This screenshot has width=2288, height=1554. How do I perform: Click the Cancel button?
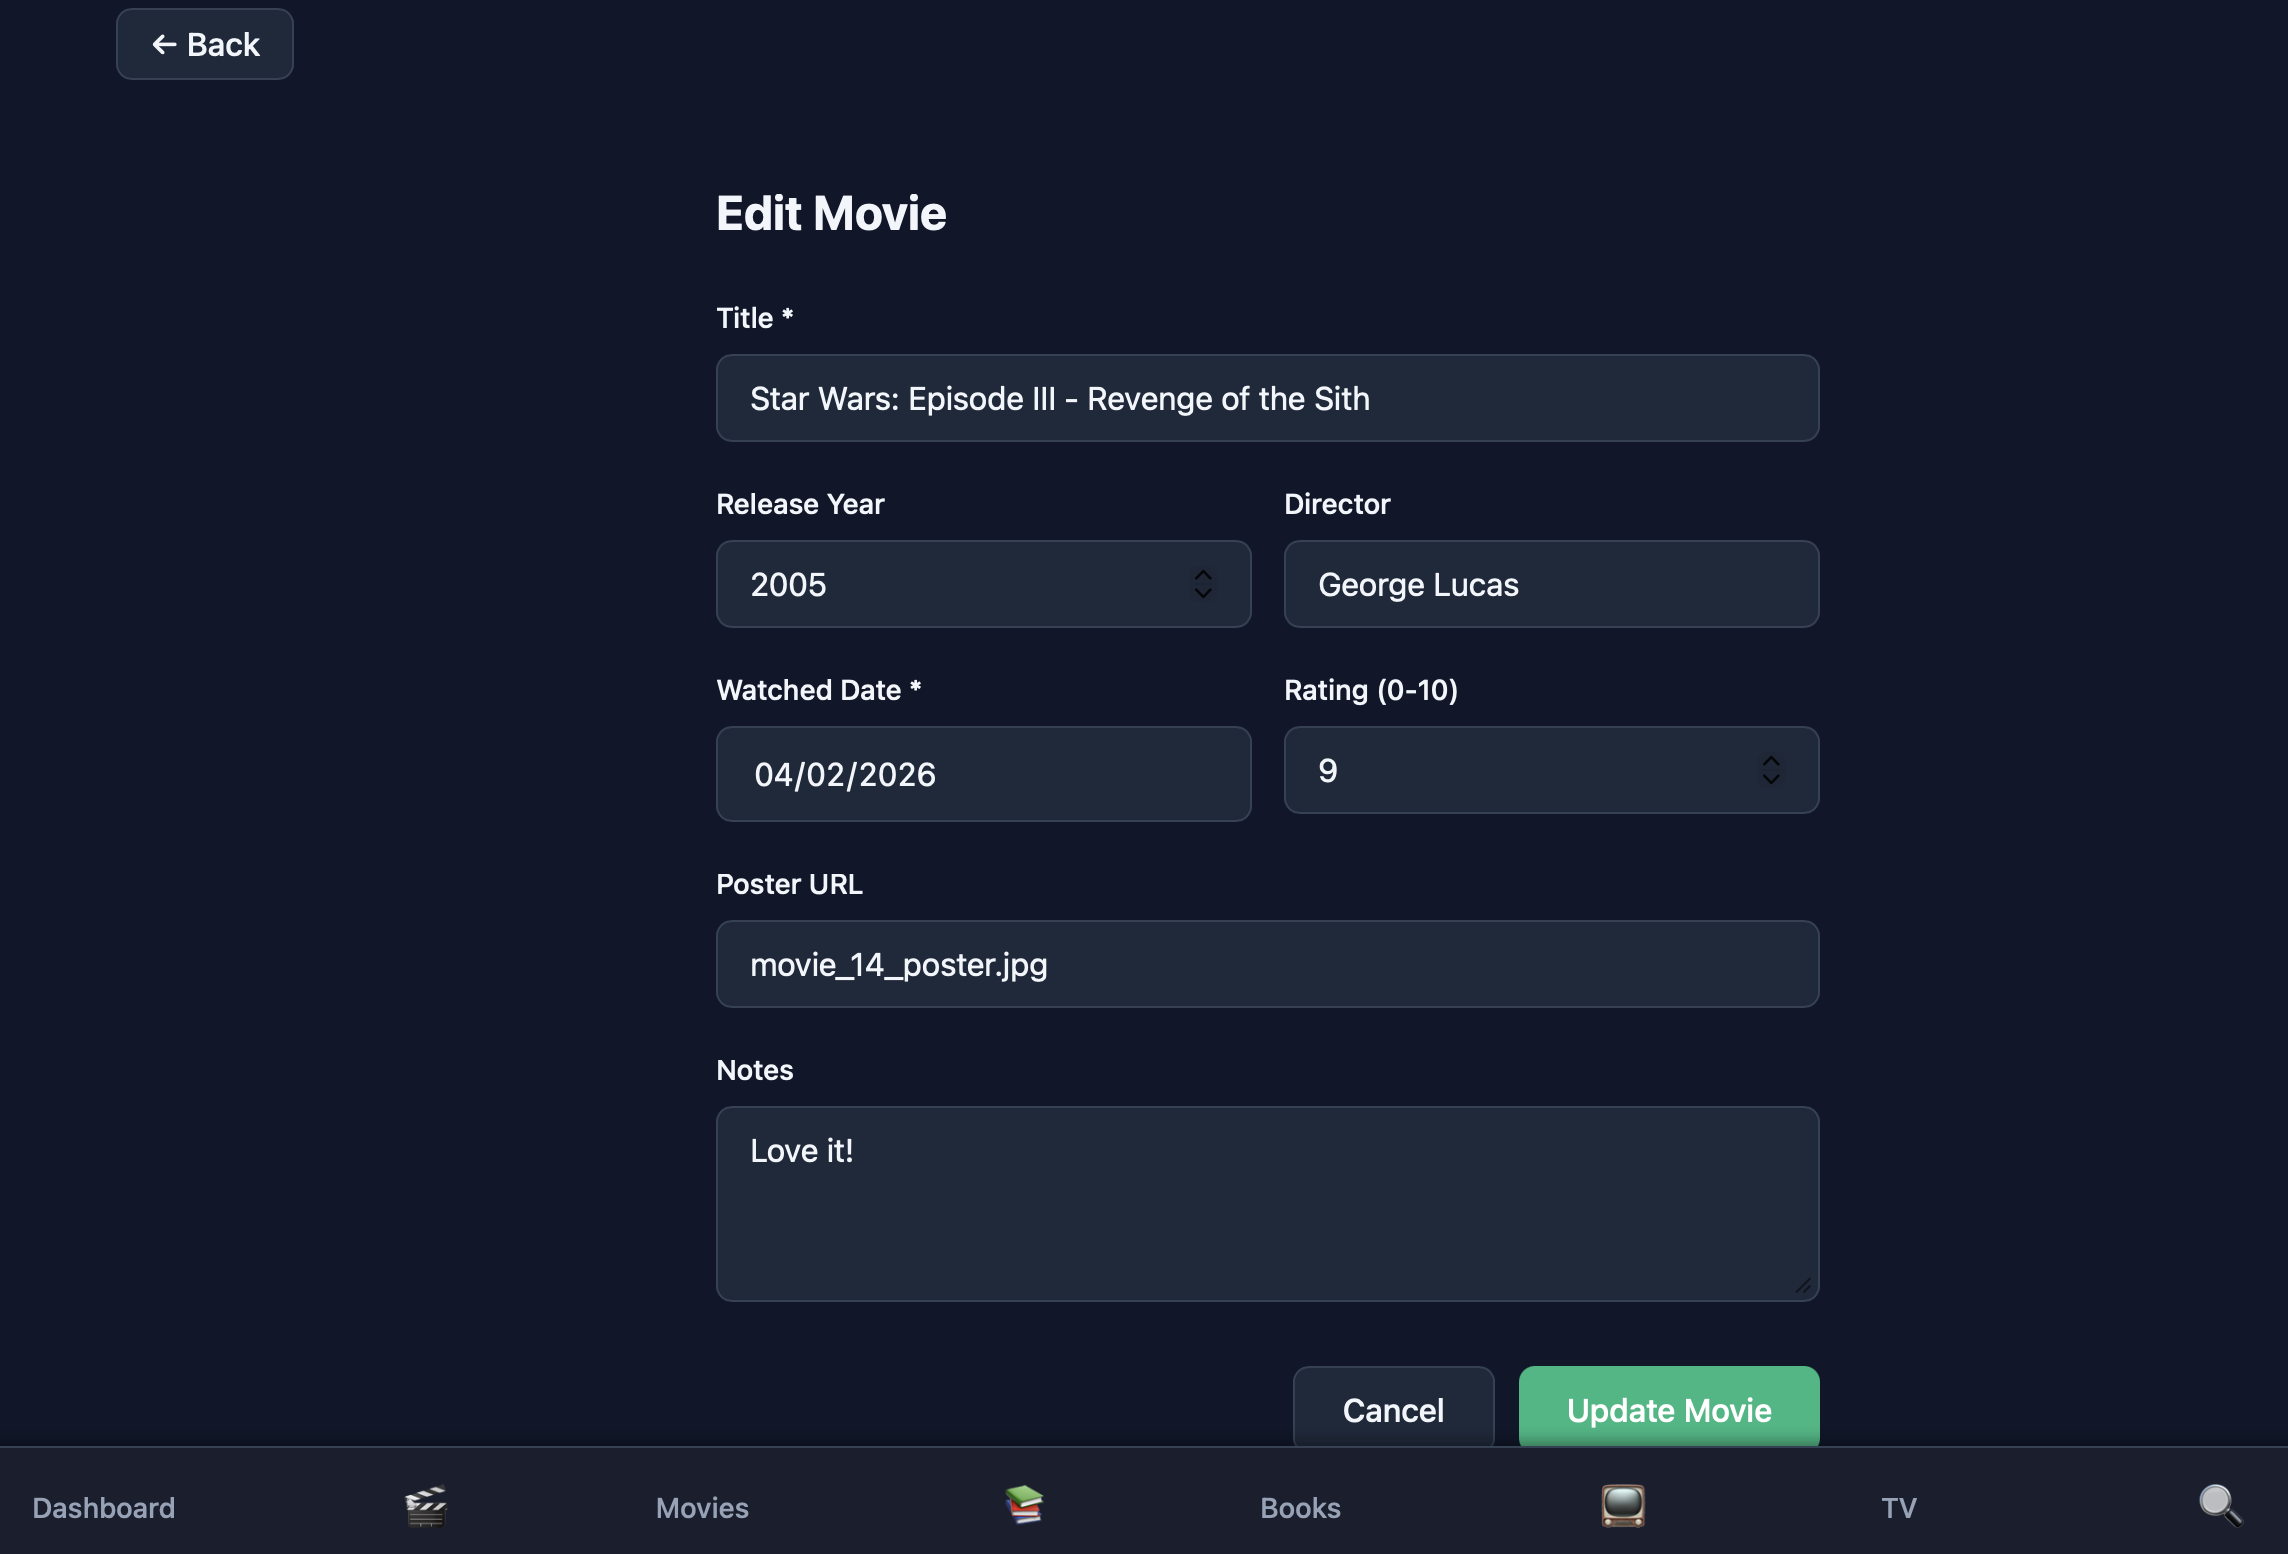[x=1393, y=1410]
